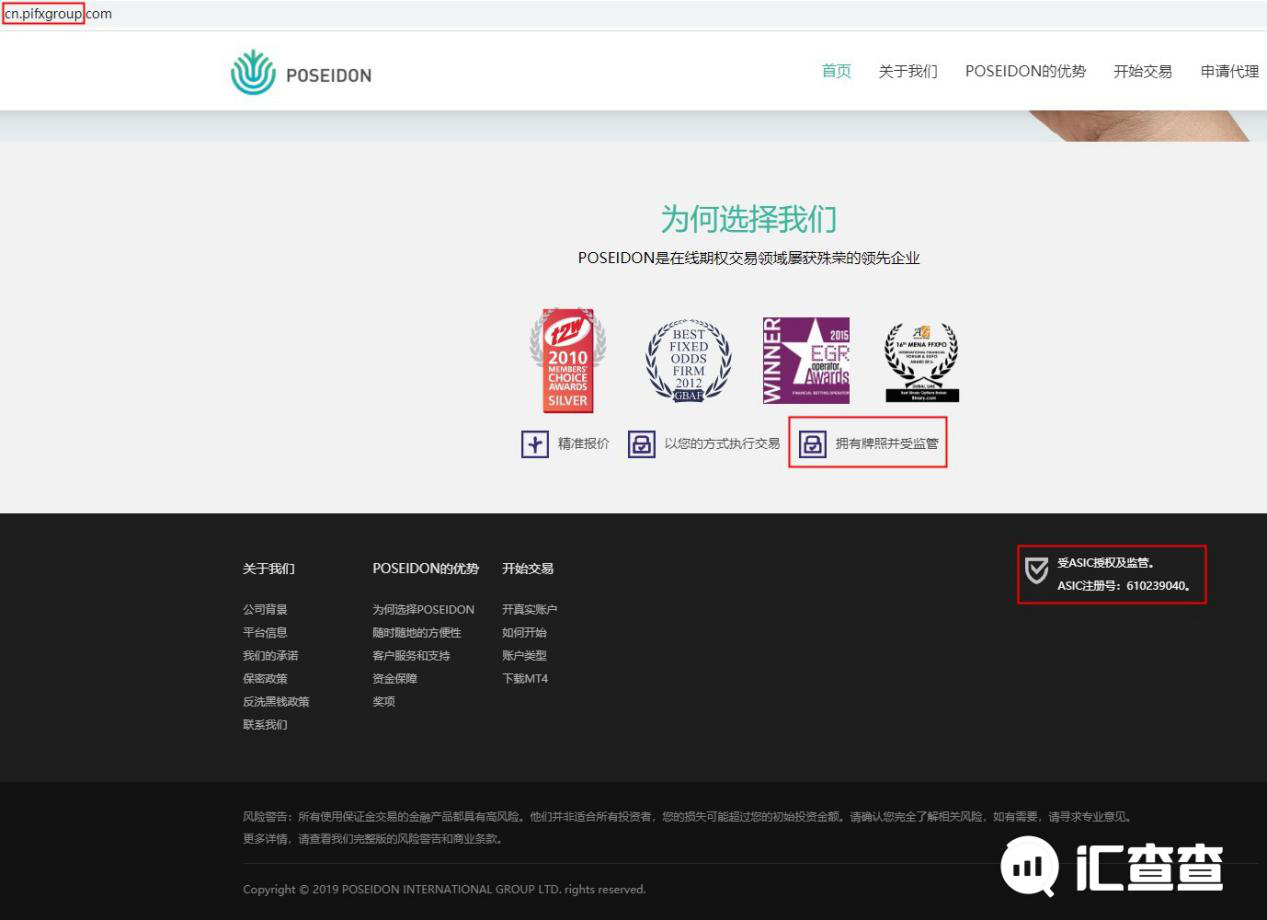The width and height of the screenshot is (1267, 920).
Task: Click the 受ASIC授权及监管 text
Action: 1106,563
